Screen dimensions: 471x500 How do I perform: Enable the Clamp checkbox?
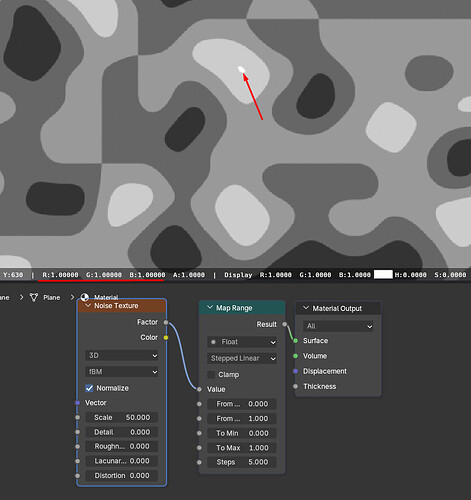211,375
